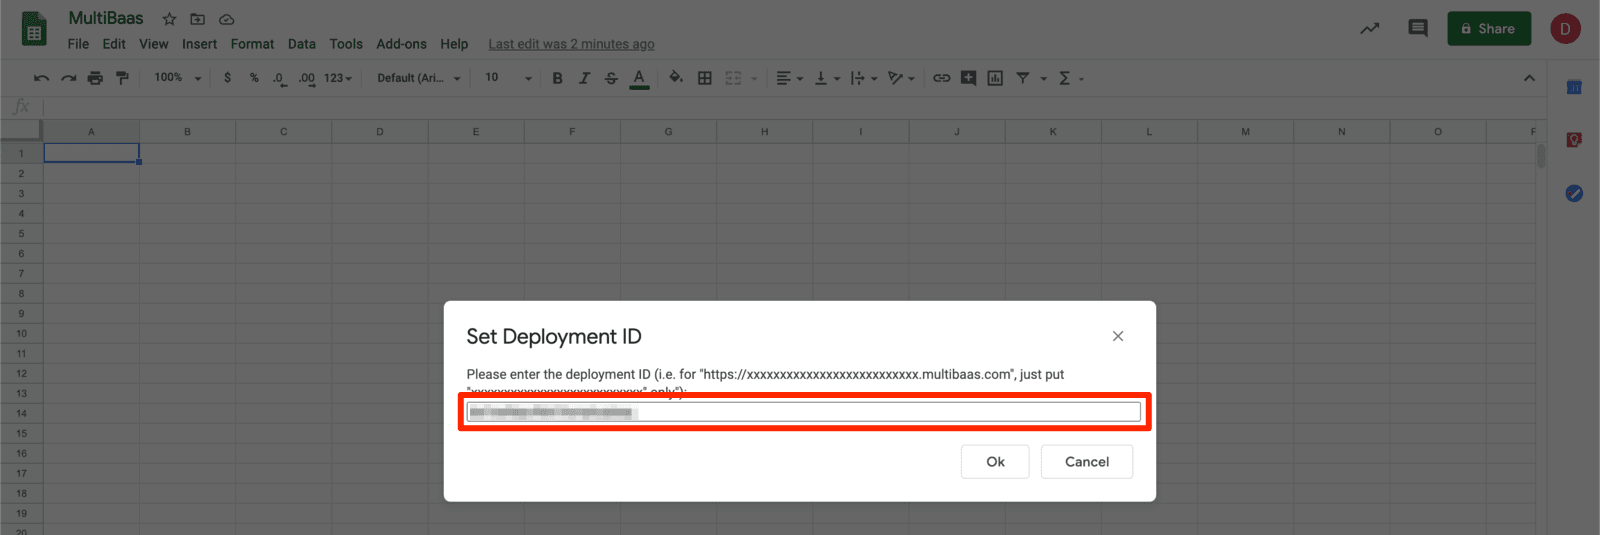Screen dimensions: 1600x535
Task: Open the File menu
Action: click(x=78, y=44)
